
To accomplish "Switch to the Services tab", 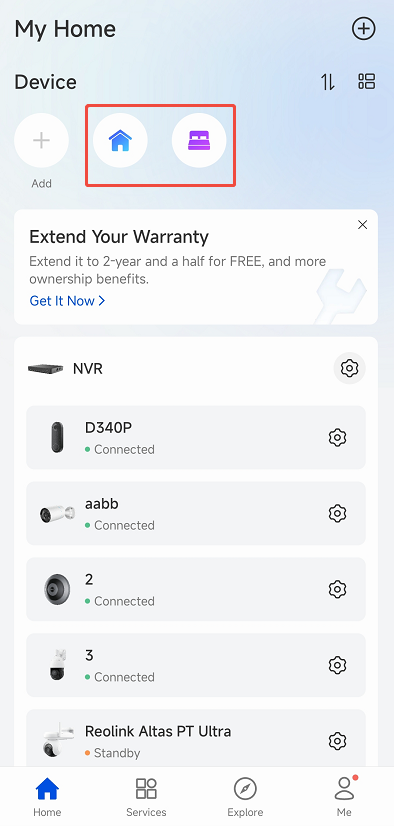I will tap(146, 797).
